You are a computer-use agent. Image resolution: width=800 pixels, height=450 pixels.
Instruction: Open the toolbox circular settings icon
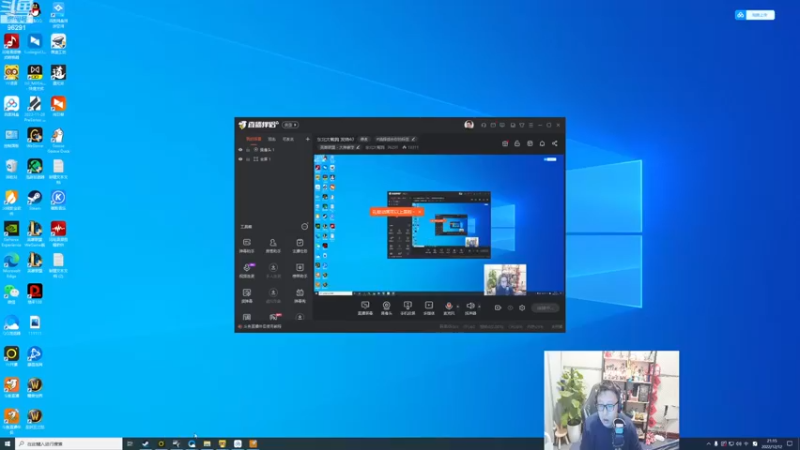click(305, 226)
